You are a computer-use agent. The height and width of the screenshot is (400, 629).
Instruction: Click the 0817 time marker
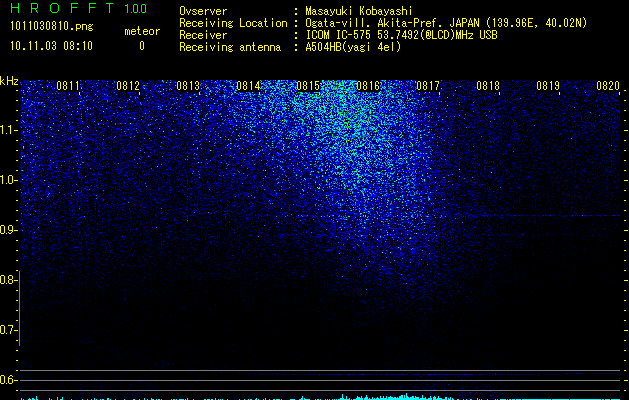[428, 86]
